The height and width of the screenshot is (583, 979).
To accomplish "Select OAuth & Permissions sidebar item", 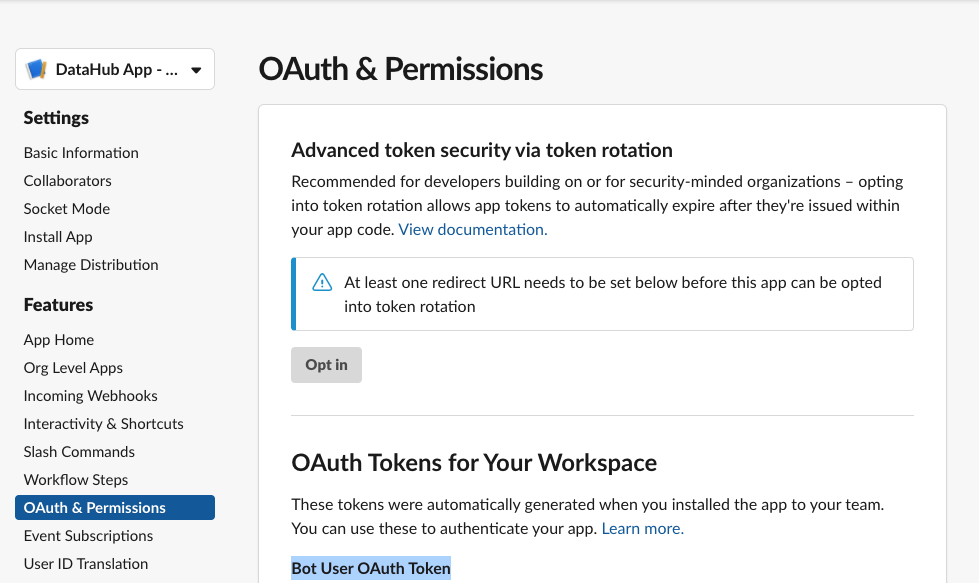I will (95, 508).
